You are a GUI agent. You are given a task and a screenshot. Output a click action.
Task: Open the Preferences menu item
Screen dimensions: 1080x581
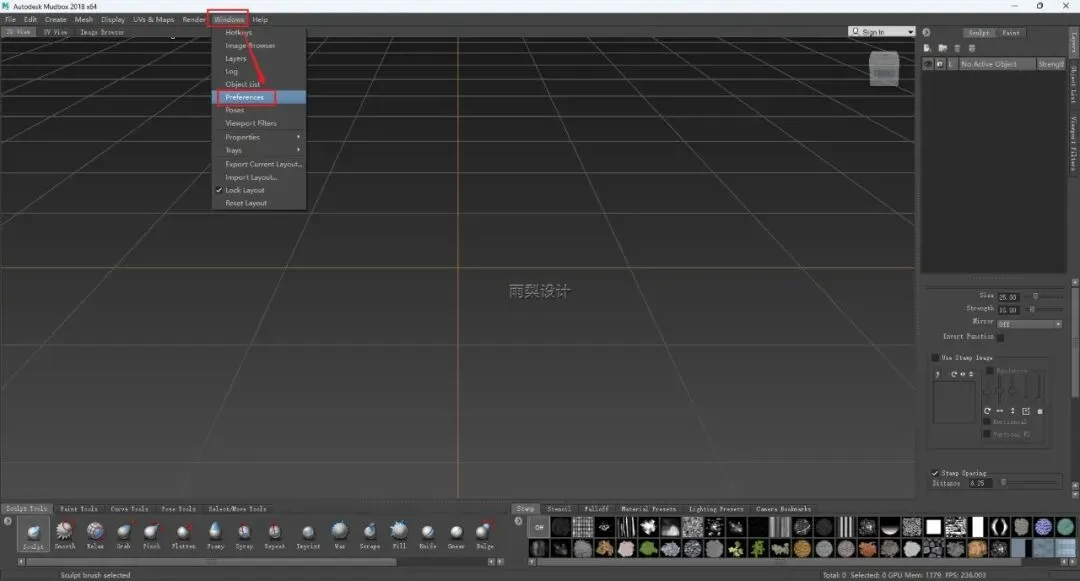click(259, 97)
